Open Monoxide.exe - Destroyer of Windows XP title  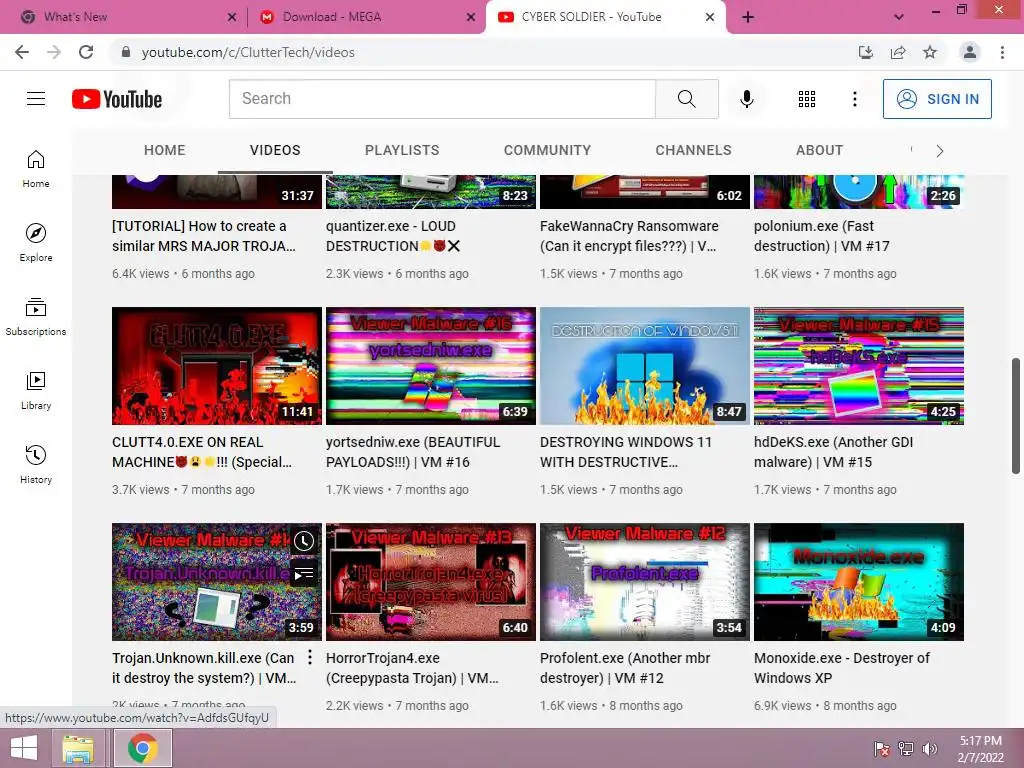click(842, 667)
